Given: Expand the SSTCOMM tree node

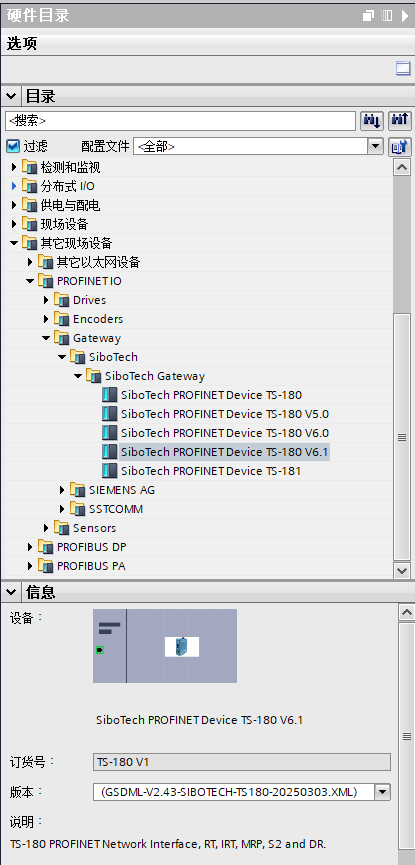Looking at the screenshot, I should coord(62,509).
